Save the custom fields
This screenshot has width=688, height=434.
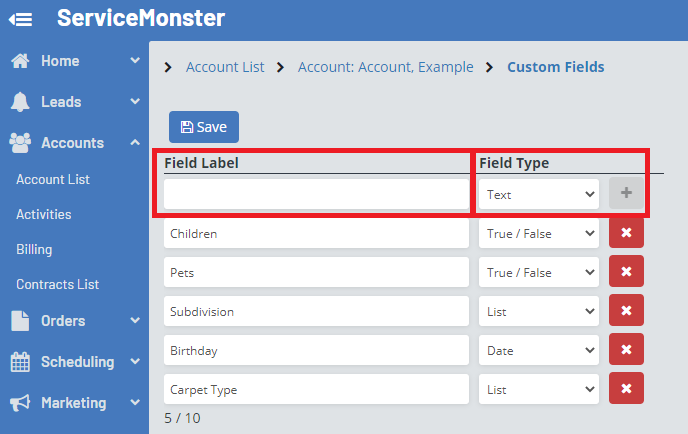(x=204, y=127)
